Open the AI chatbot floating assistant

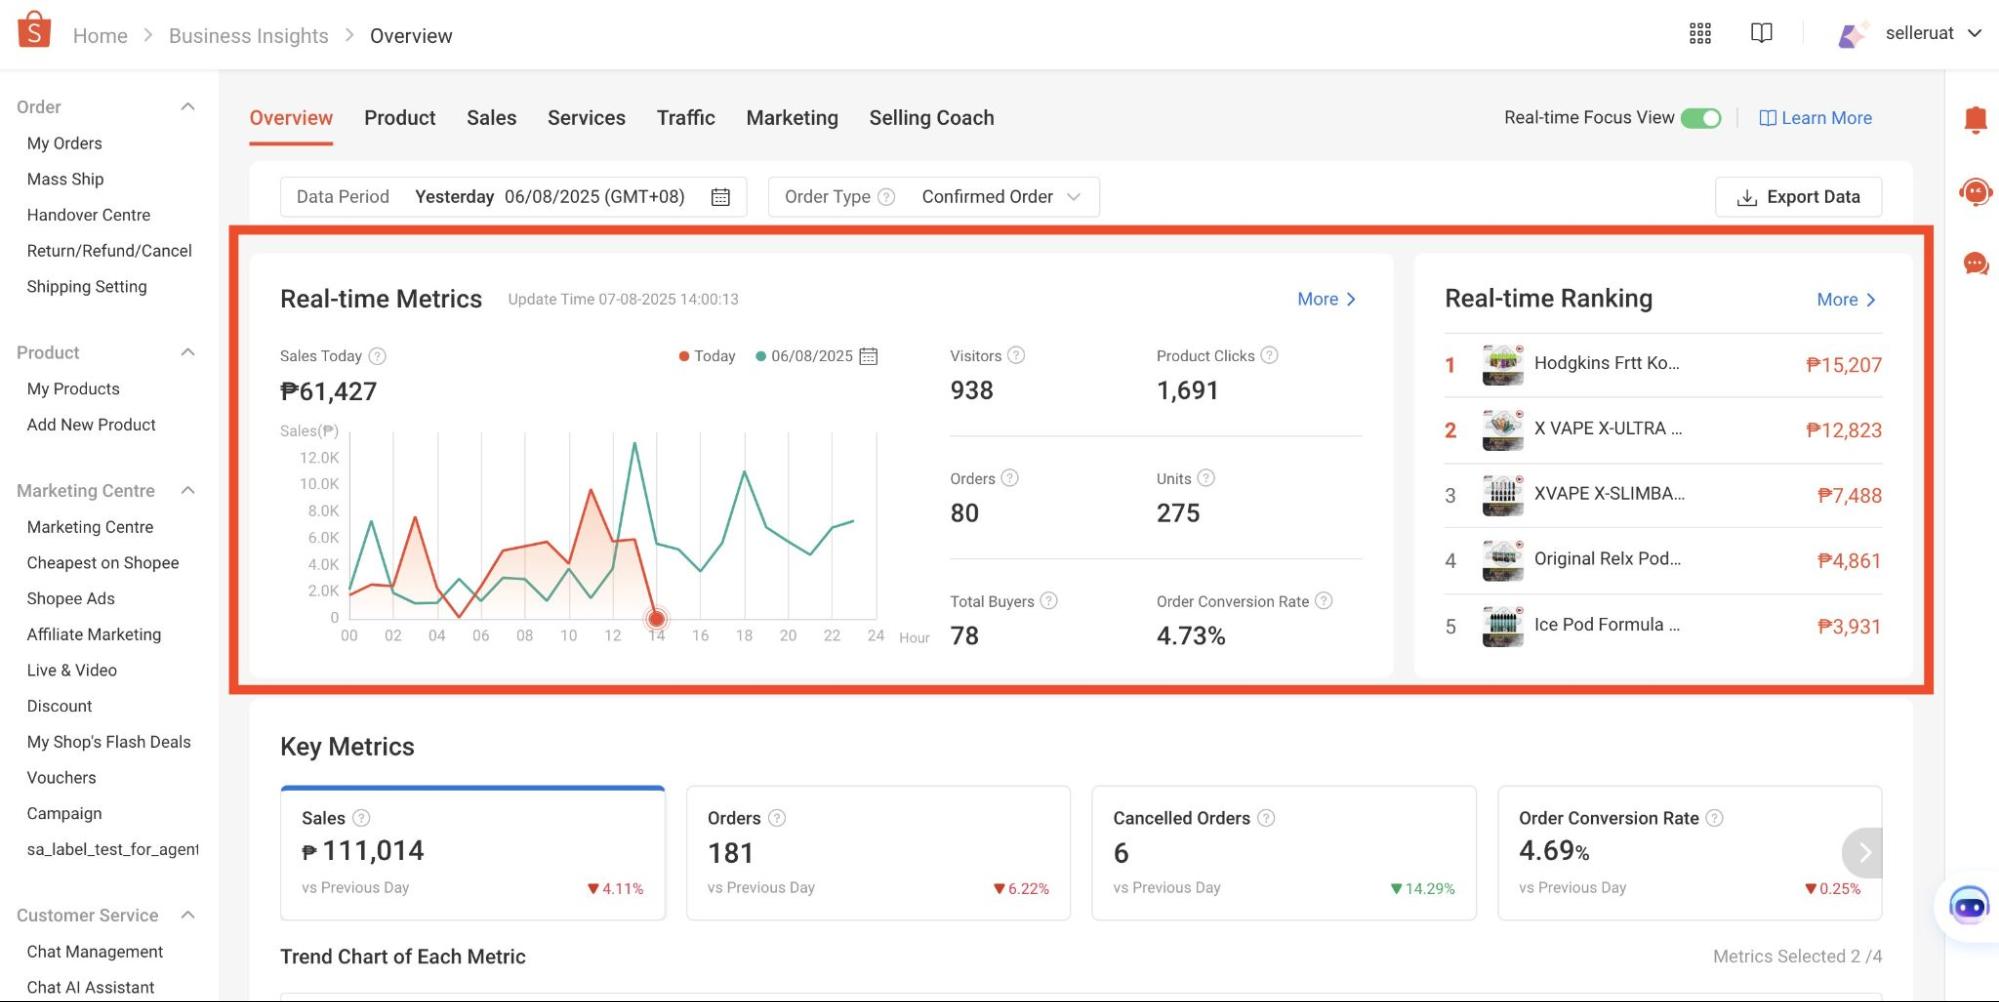click(1968, 907)
